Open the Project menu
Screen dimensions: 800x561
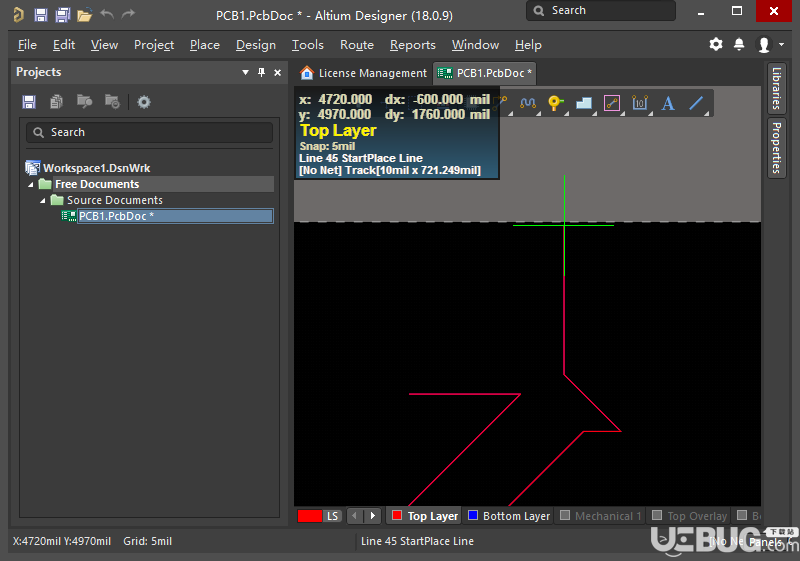[x=154, y=45]
